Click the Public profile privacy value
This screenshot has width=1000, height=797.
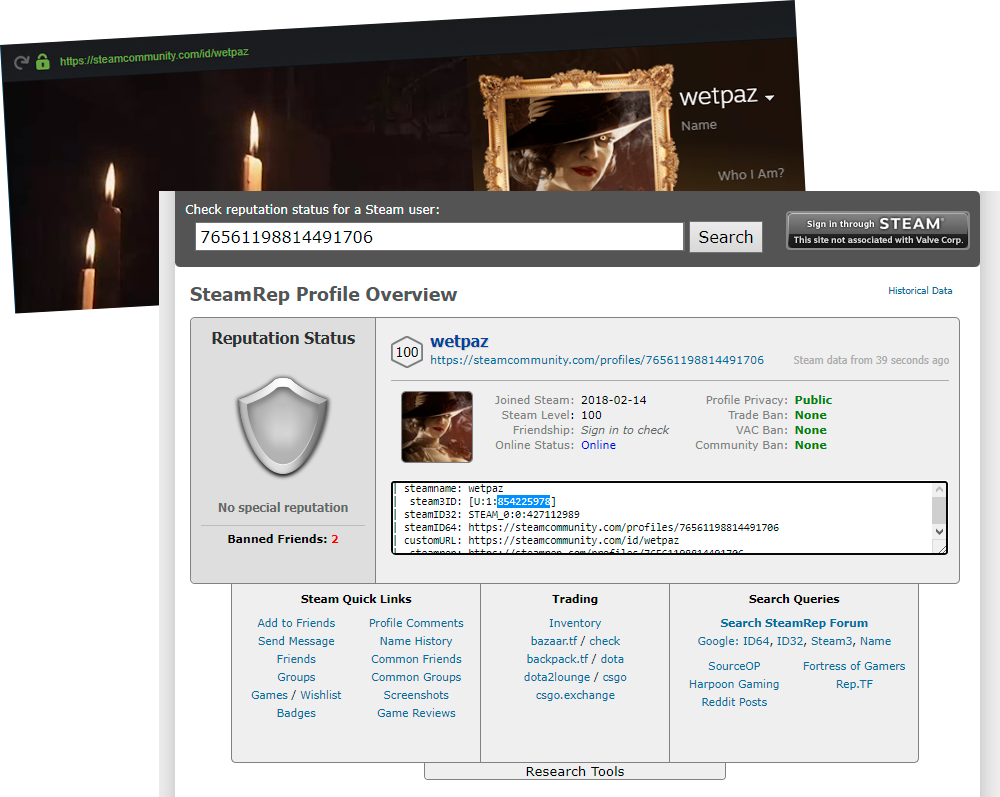813,400
